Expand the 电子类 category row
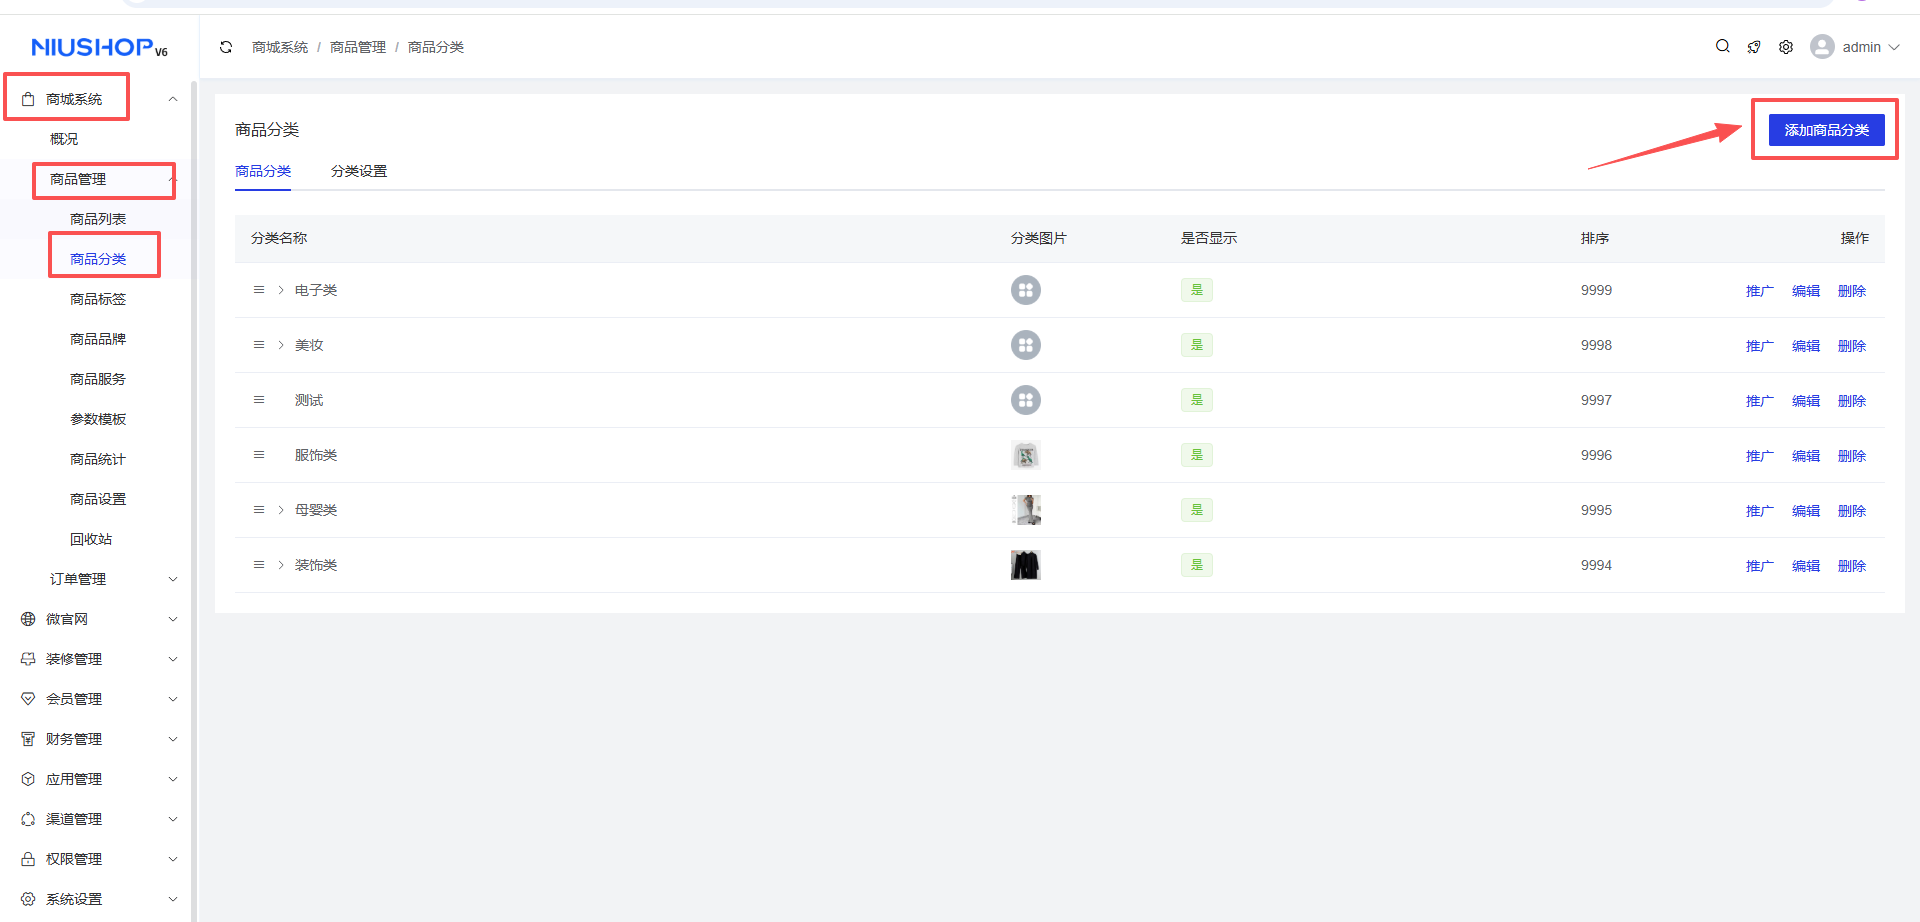 coord(281,290)
